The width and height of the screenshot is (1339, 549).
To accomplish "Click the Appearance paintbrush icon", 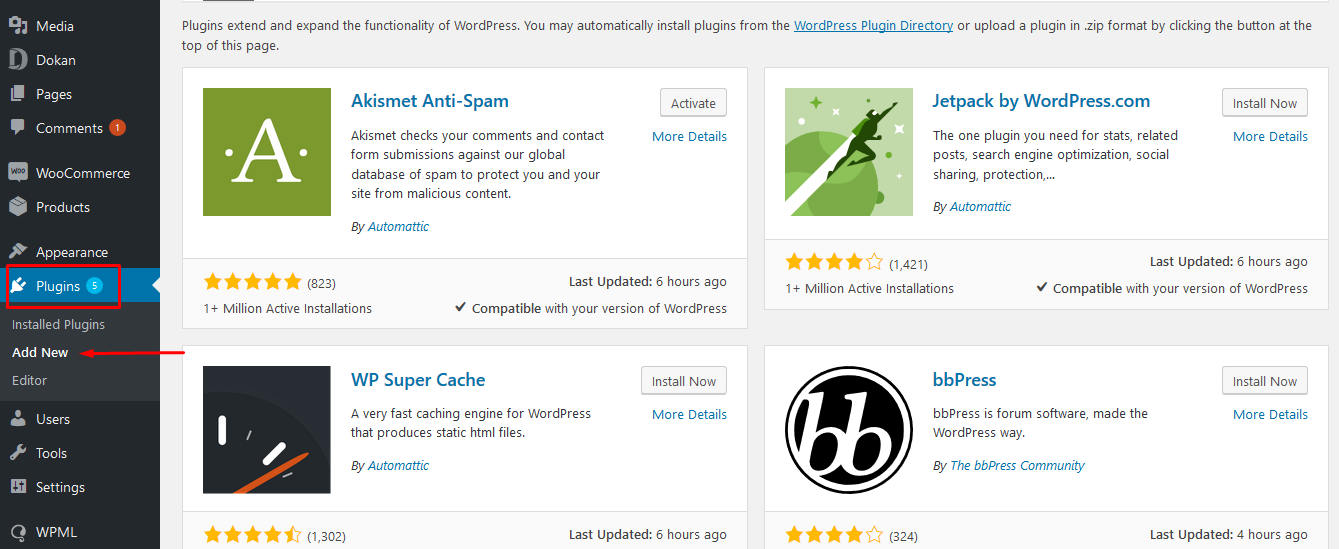I will [x=18, y=252].
